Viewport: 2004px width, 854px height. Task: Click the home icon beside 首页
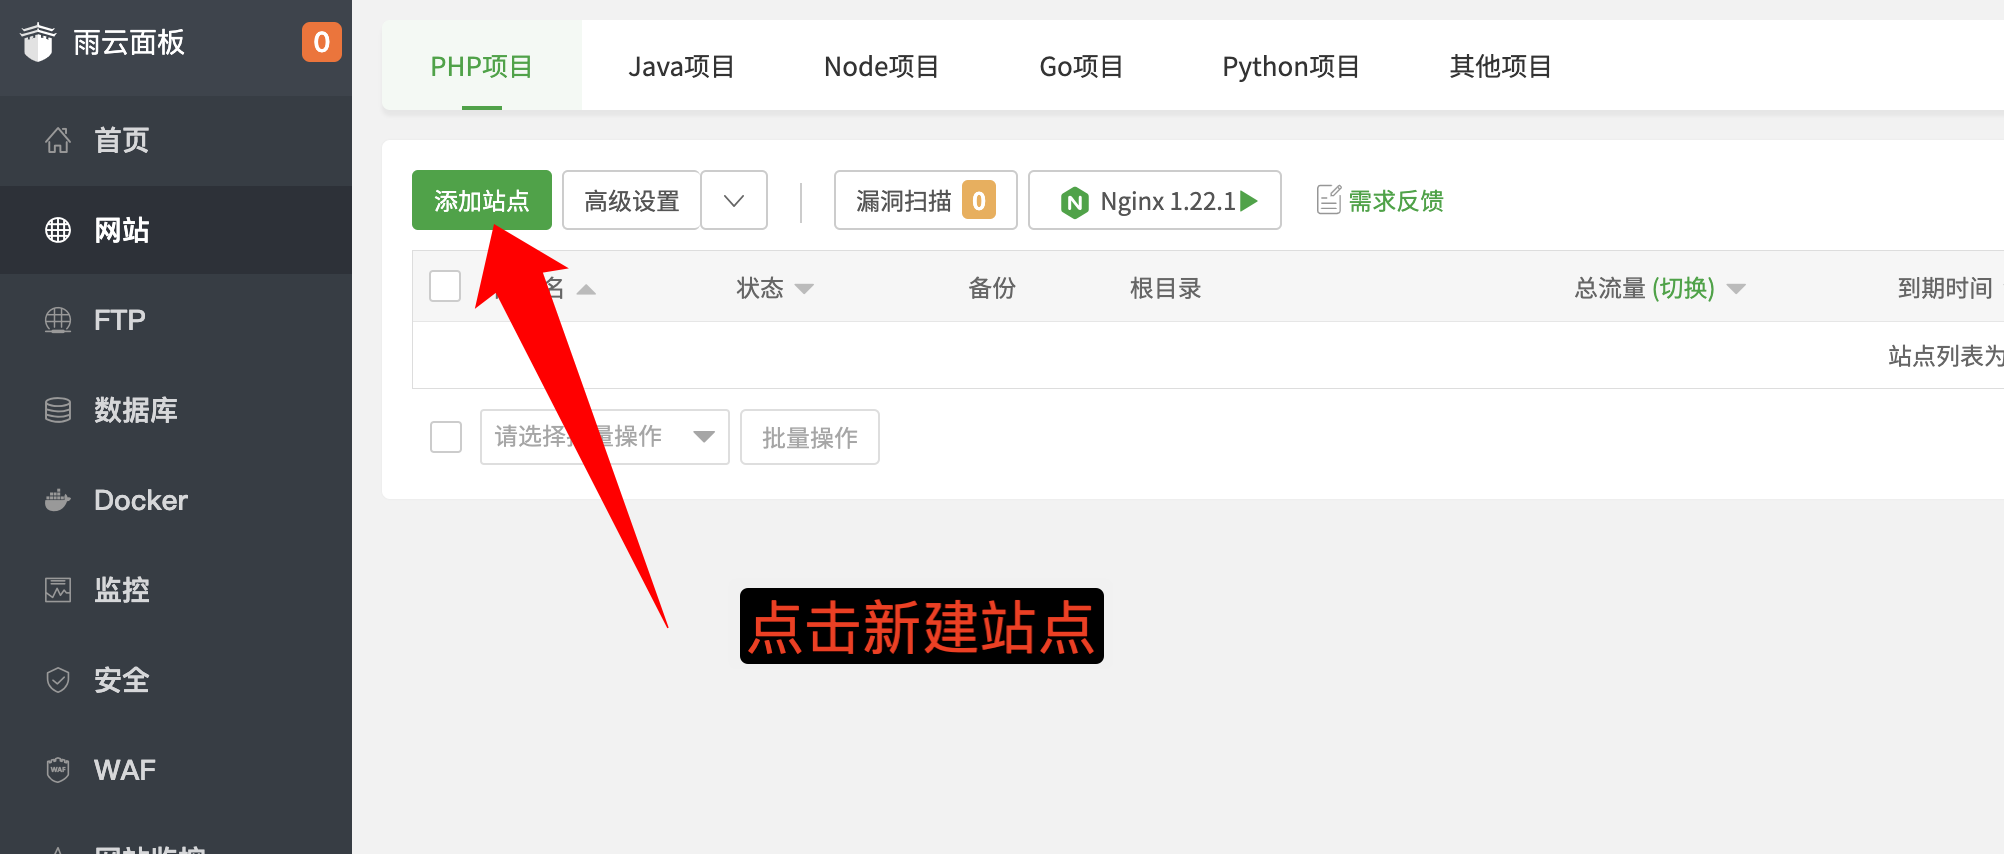pos(58,140)
